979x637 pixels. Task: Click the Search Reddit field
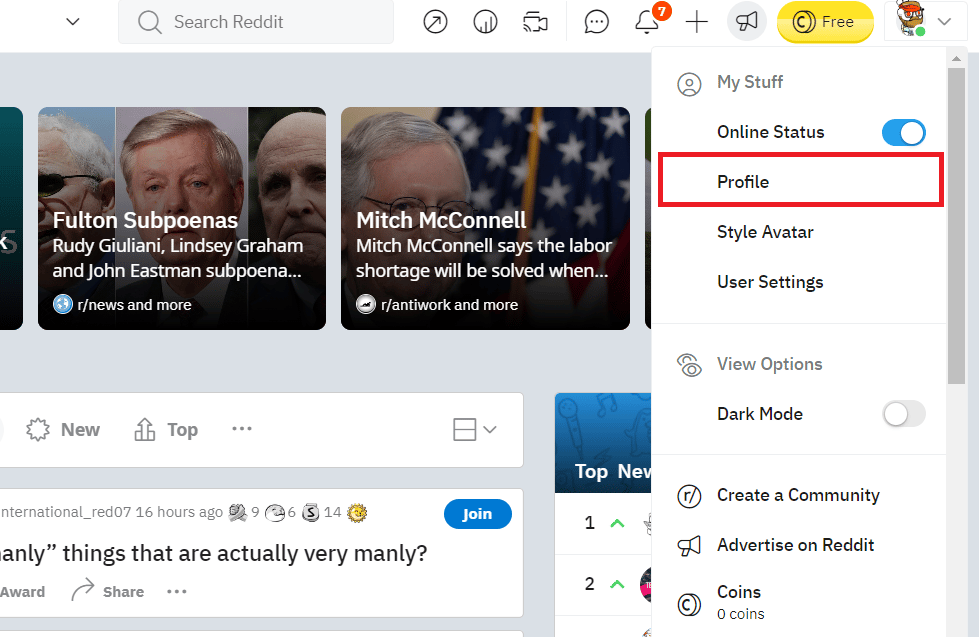coord(256,22)
